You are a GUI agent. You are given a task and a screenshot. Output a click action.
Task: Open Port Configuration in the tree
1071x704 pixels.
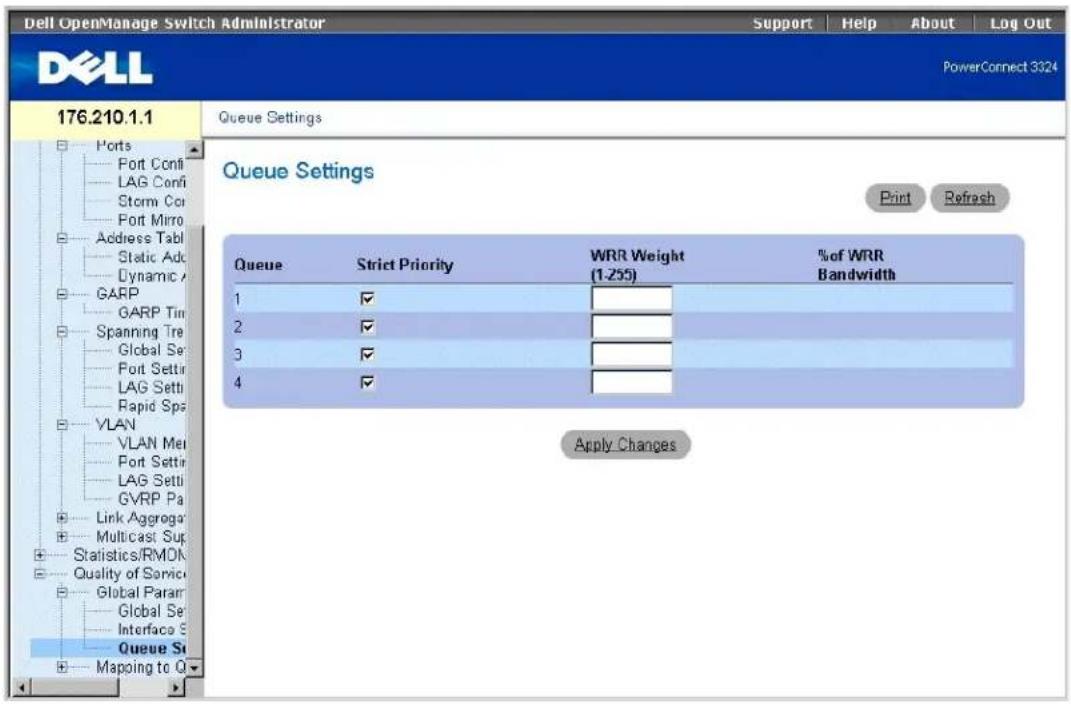point(151,164)
